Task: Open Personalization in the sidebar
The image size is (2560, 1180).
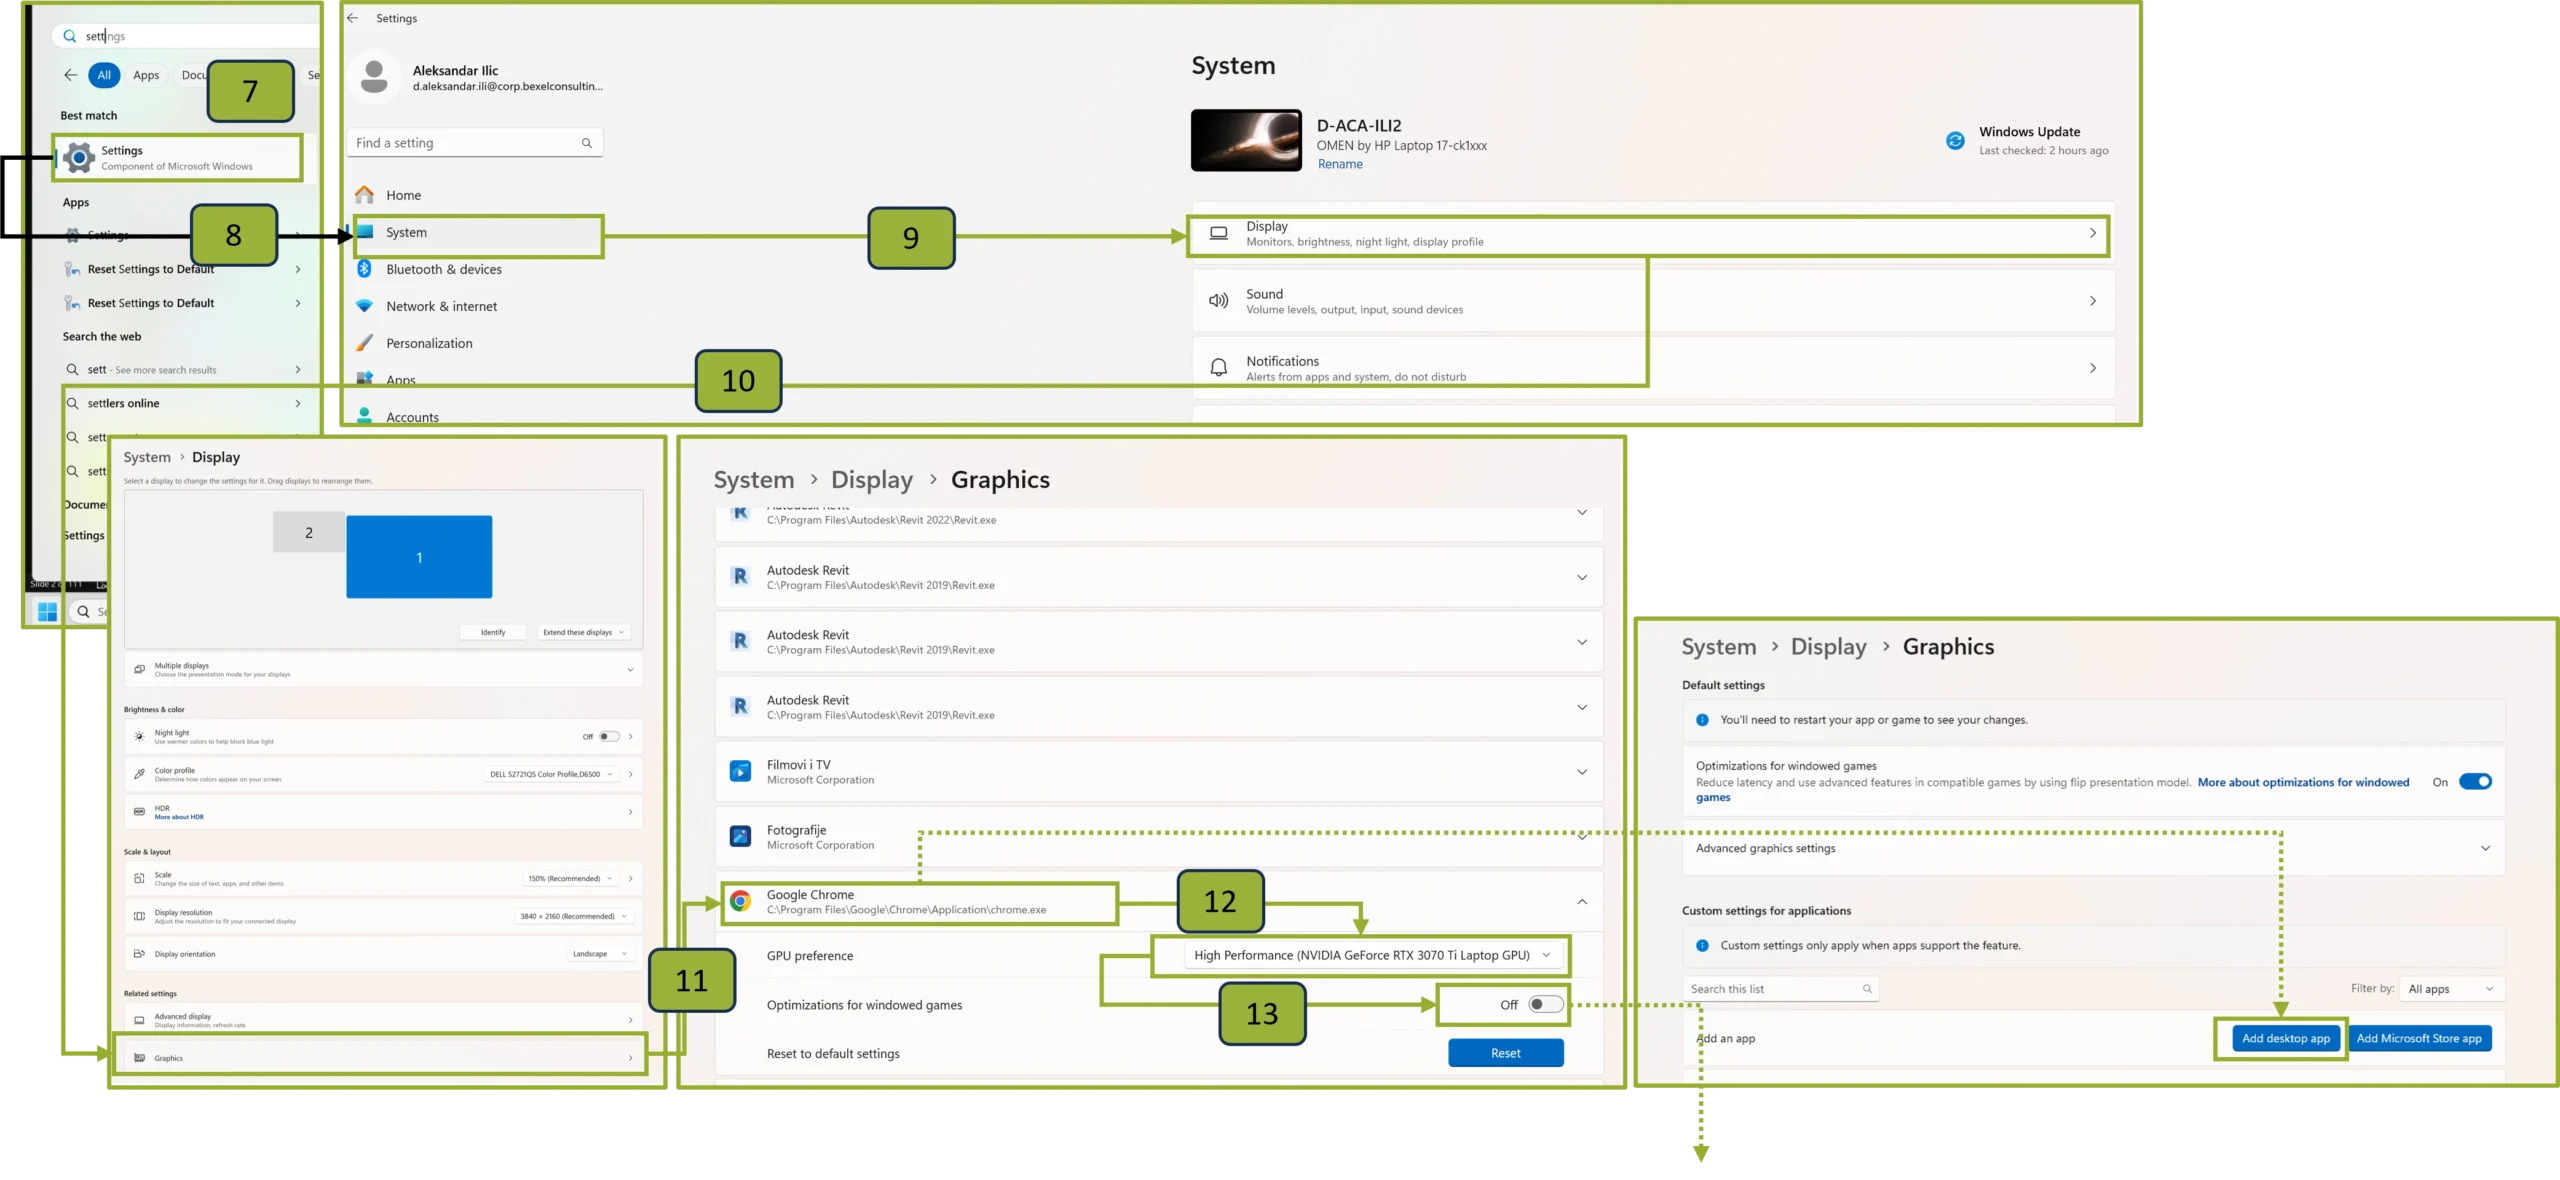Action: click(429, 343)
